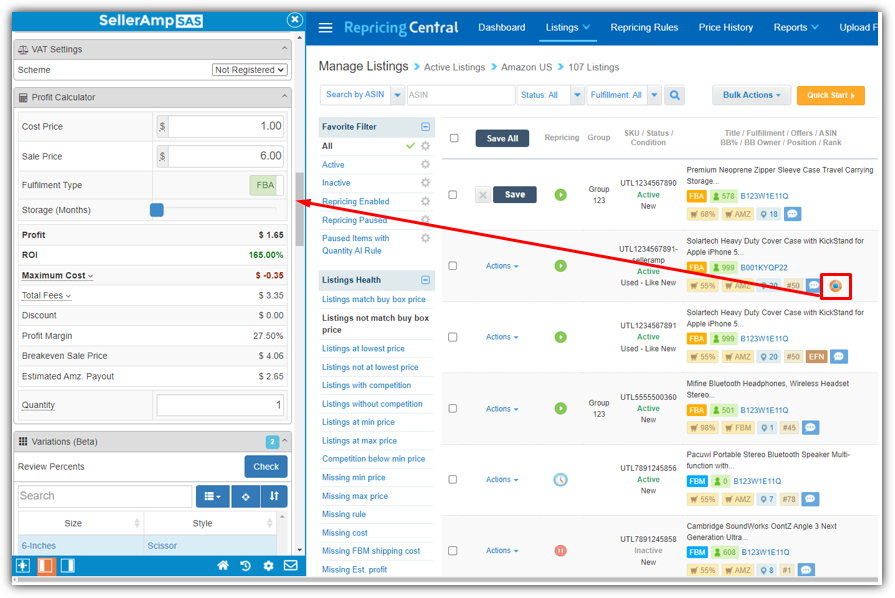Tick the select-all checkbox in listings header
The width and height of the screenshot is (895, 598).
point(454,138)
